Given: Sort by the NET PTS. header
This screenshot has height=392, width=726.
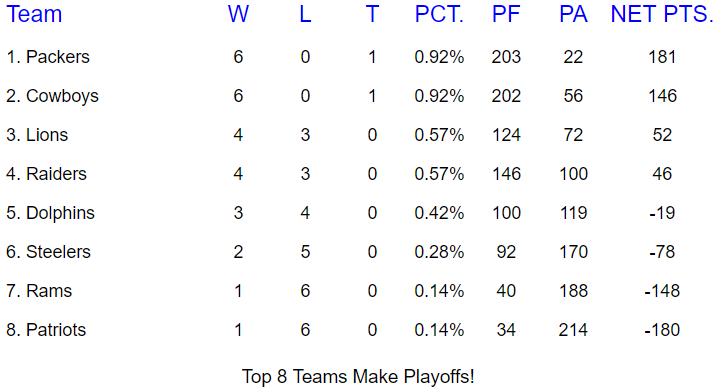Looking at the screenshot, I should tap(662, 14).
